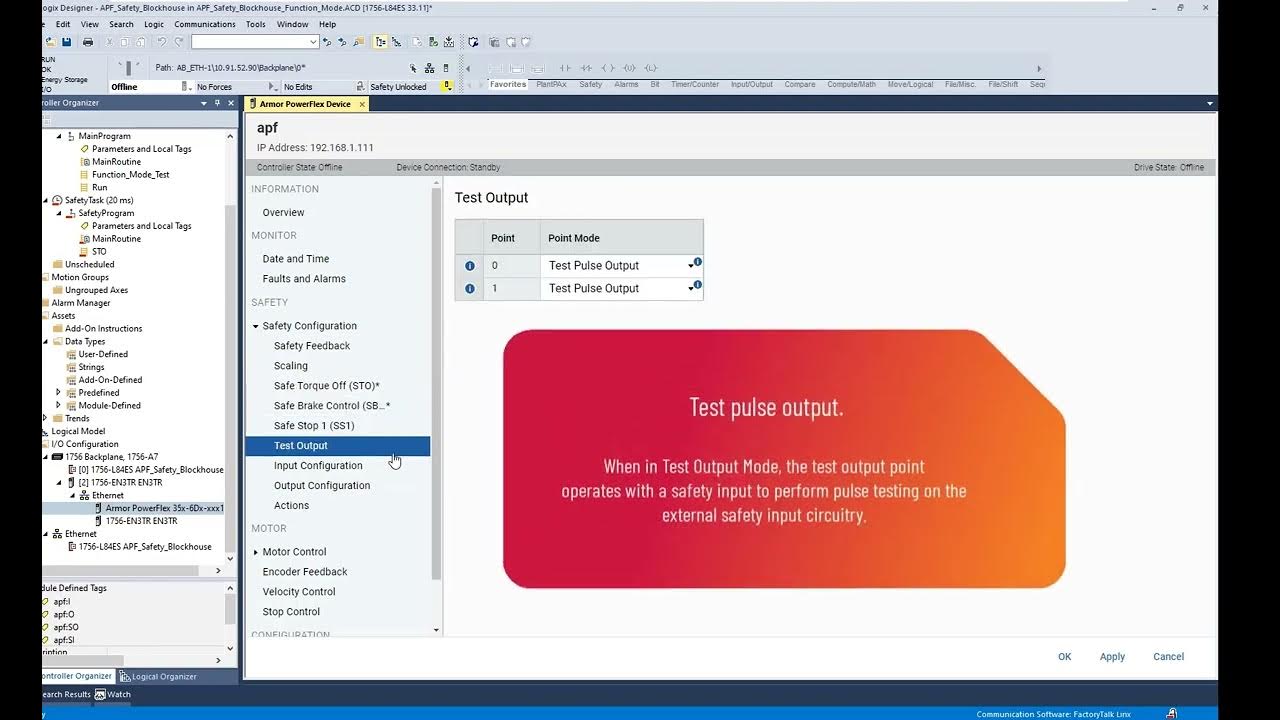Select the Safety instruction tab
1280x720 pixels.
pos(591,84)
